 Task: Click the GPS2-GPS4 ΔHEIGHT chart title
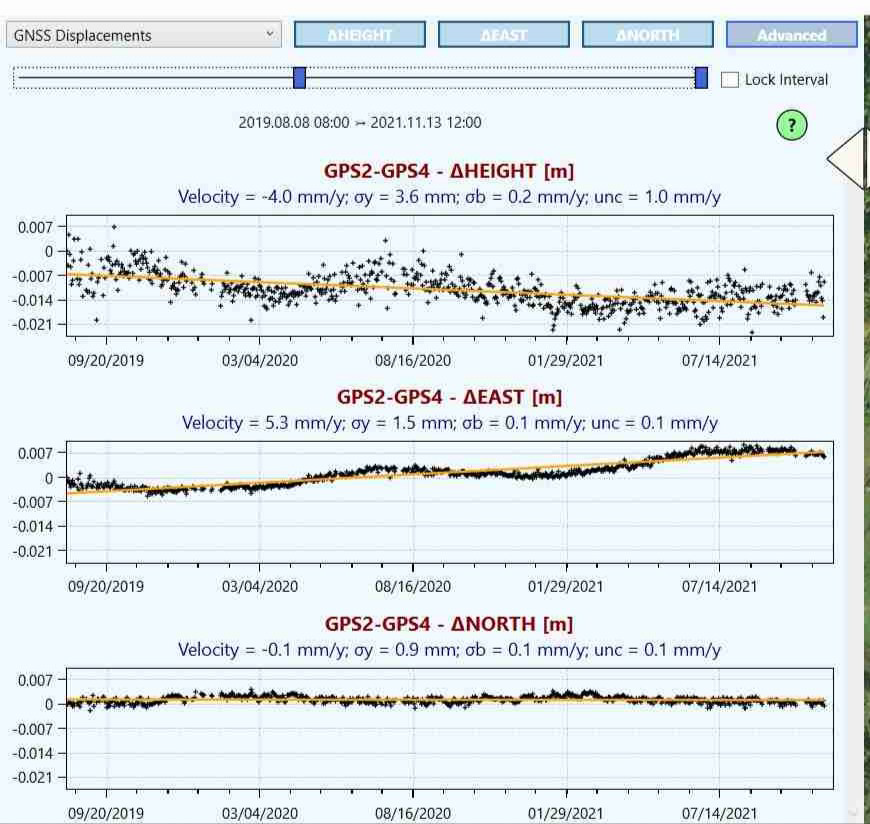point(449,171)
